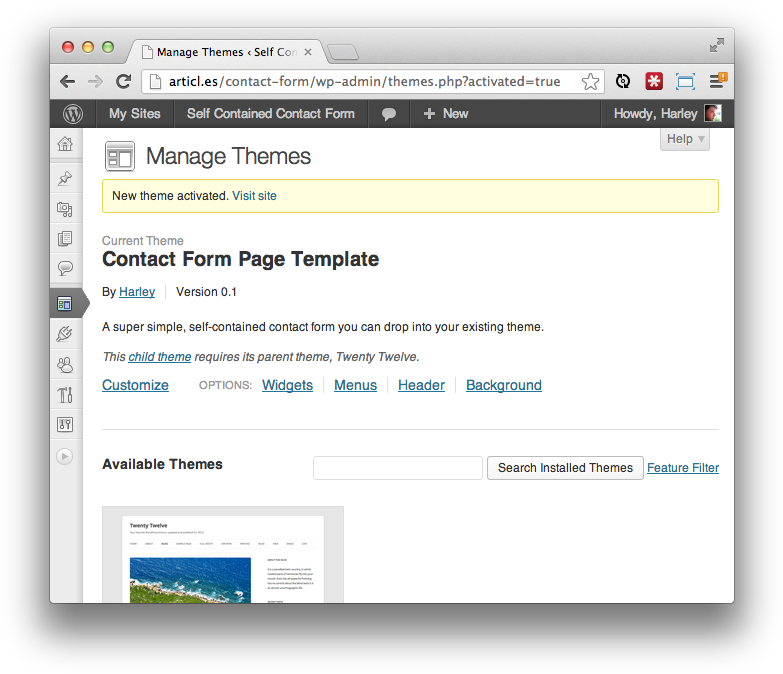Focus the theme search text field
Screen dimensions: 783x674
point(397,468)
